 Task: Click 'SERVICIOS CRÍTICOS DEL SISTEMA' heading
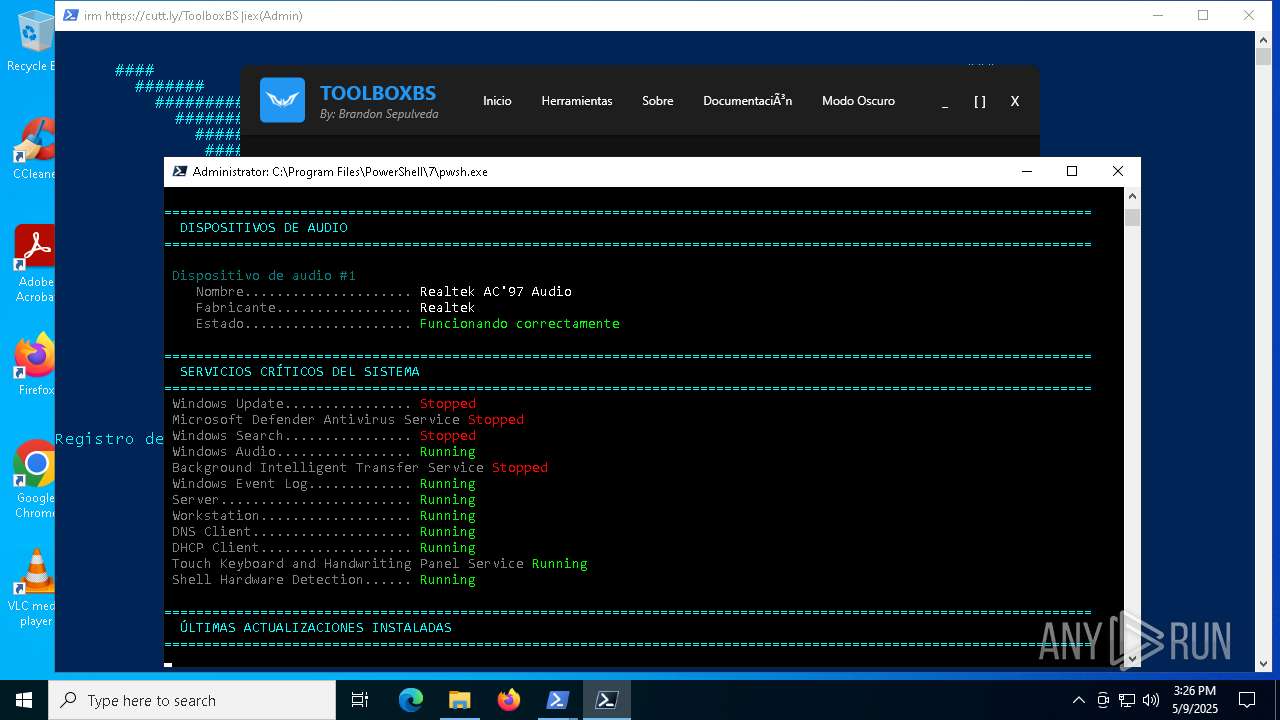[299, 371]
